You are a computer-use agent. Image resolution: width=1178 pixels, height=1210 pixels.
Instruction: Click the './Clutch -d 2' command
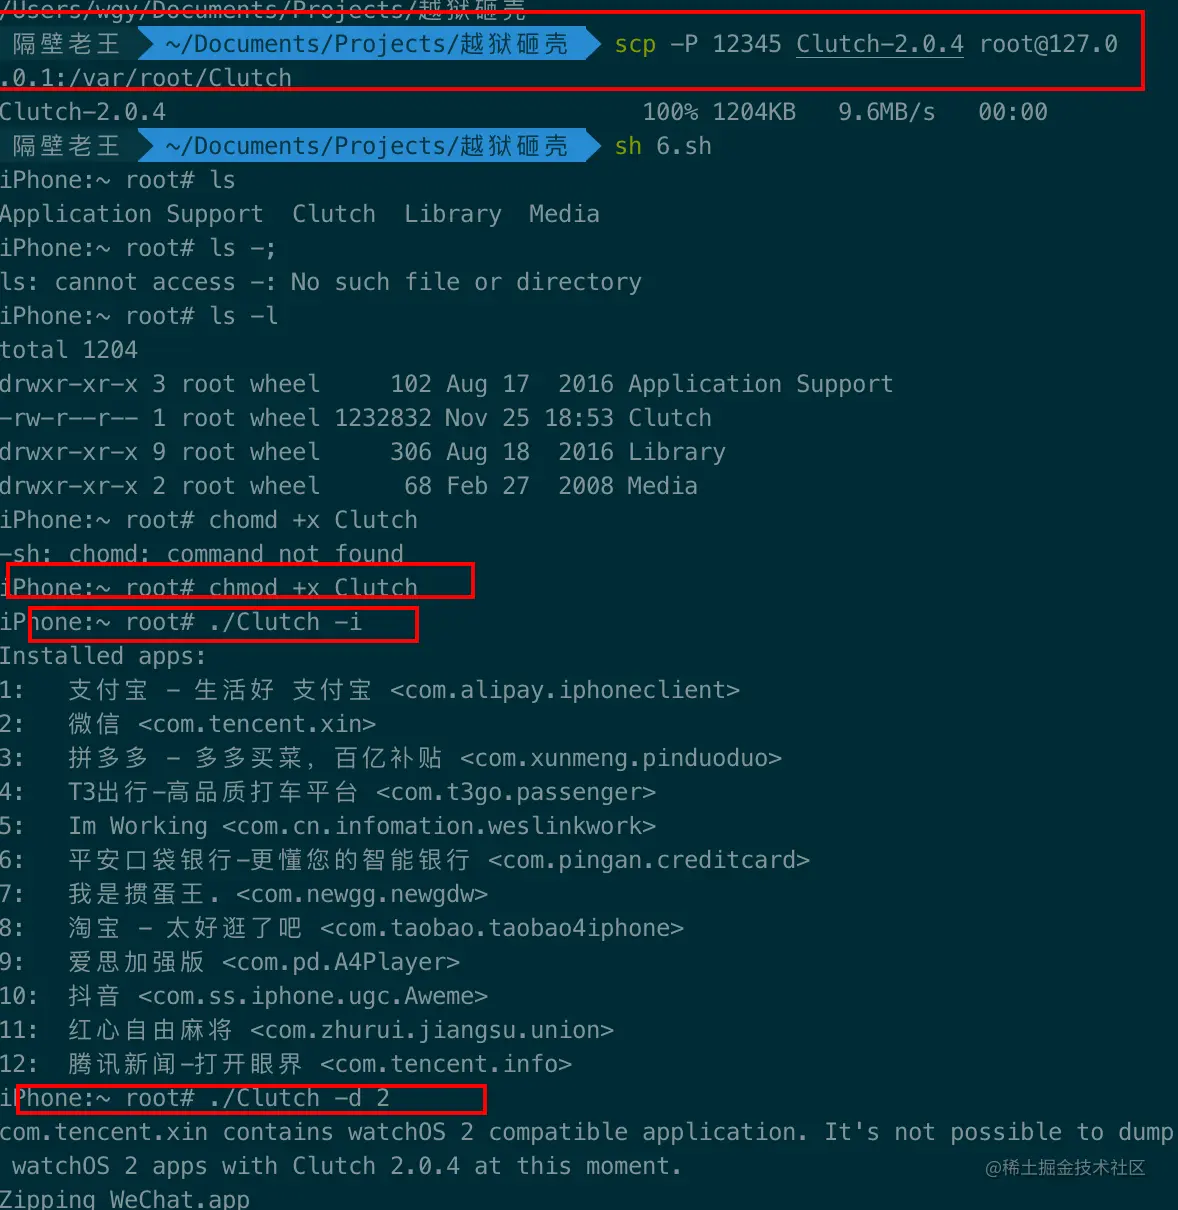(x=299, y=1098)
